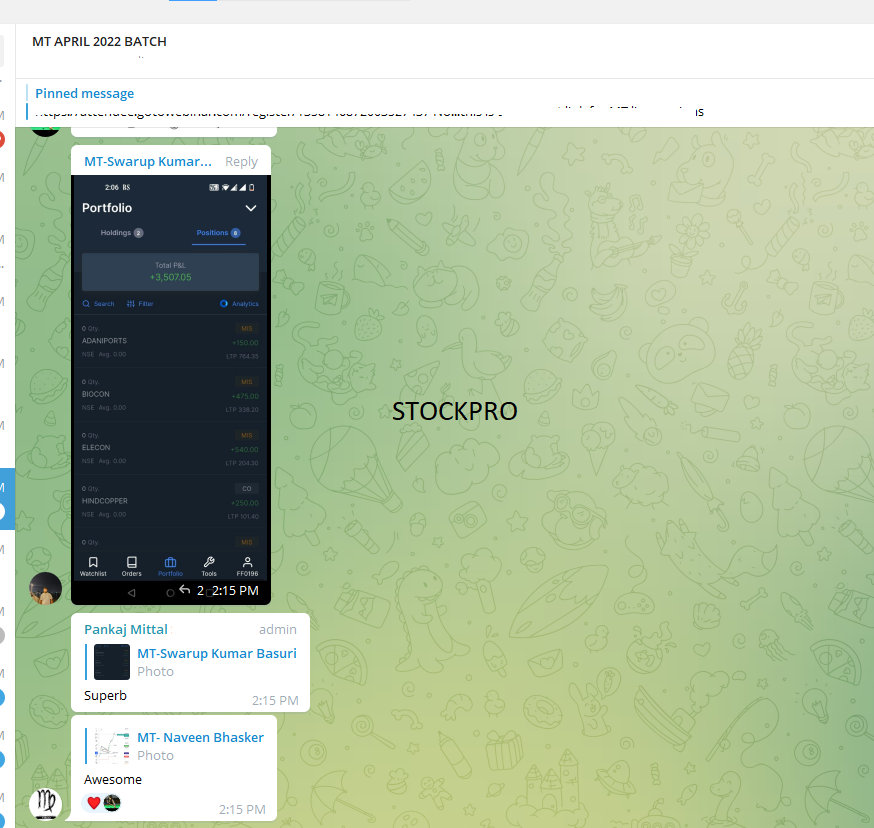This screenshot has width=874, height=828.
Task: Click Pankaj Mittal sender name
Action: pyautogui.click(x=126, y=630)
